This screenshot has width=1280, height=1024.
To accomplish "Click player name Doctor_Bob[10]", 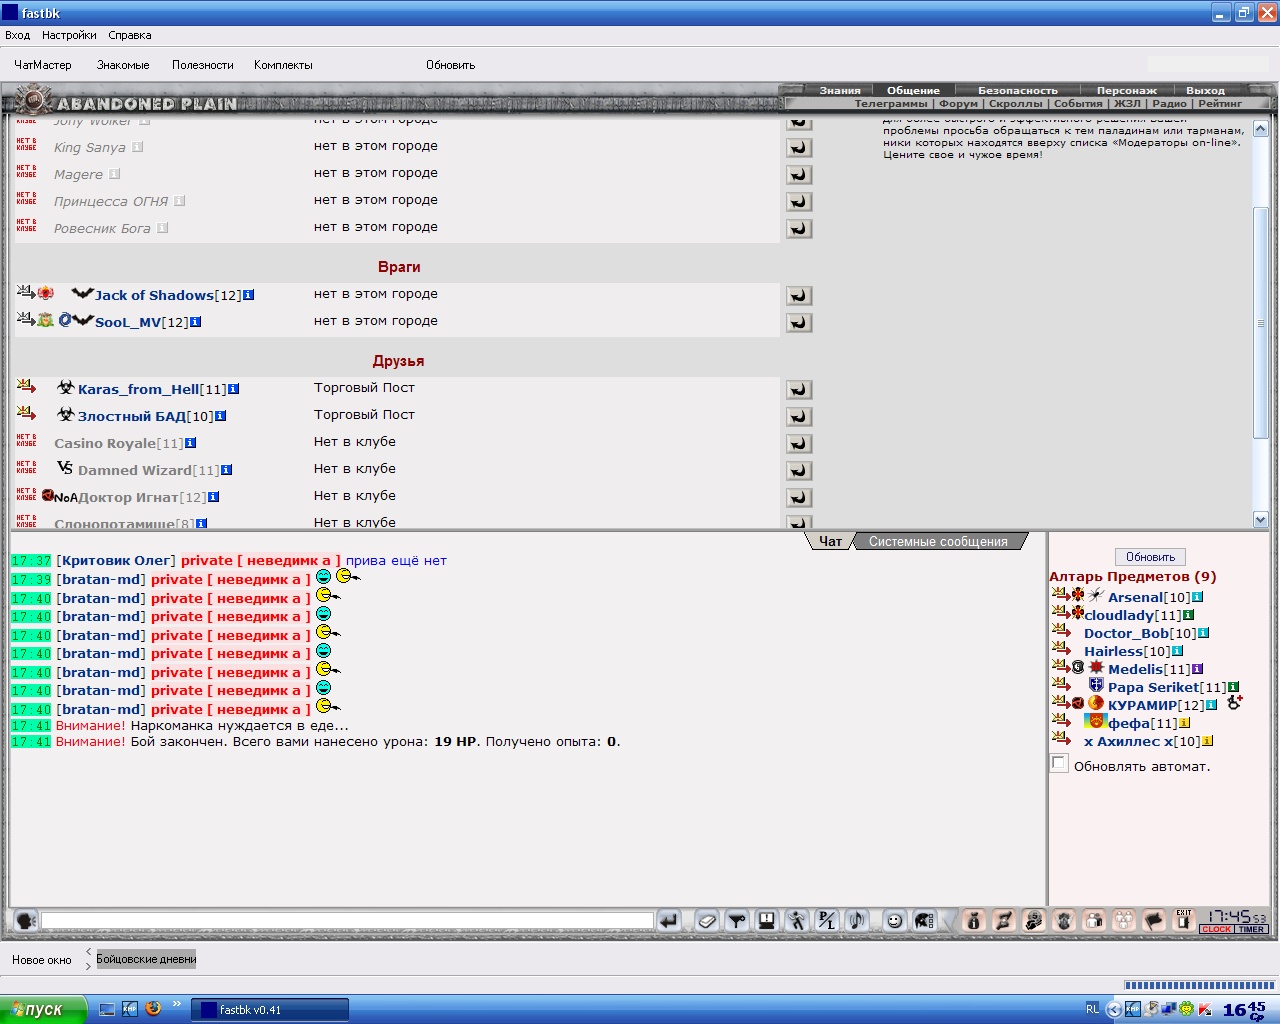I will coord(1140,633).
